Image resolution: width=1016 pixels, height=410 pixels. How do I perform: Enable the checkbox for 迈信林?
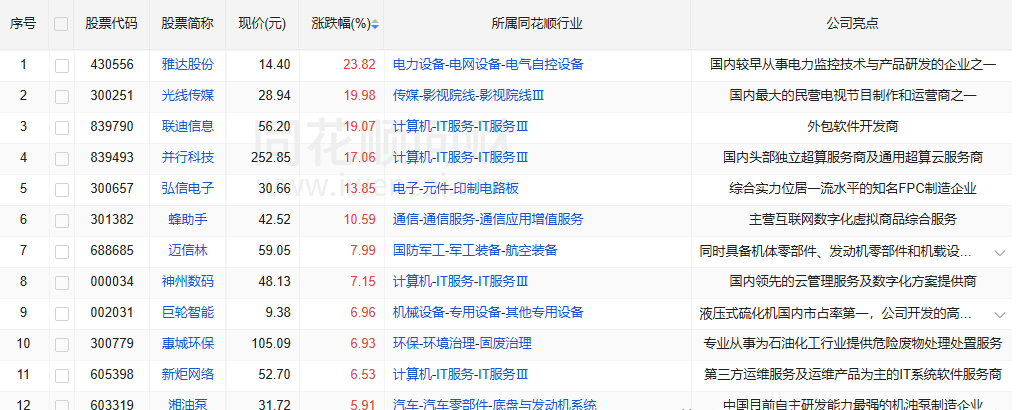coord(62,251)
